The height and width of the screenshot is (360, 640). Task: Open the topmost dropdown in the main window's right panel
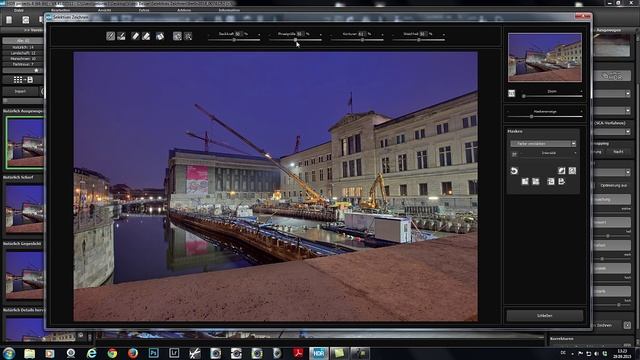[612, 93]
